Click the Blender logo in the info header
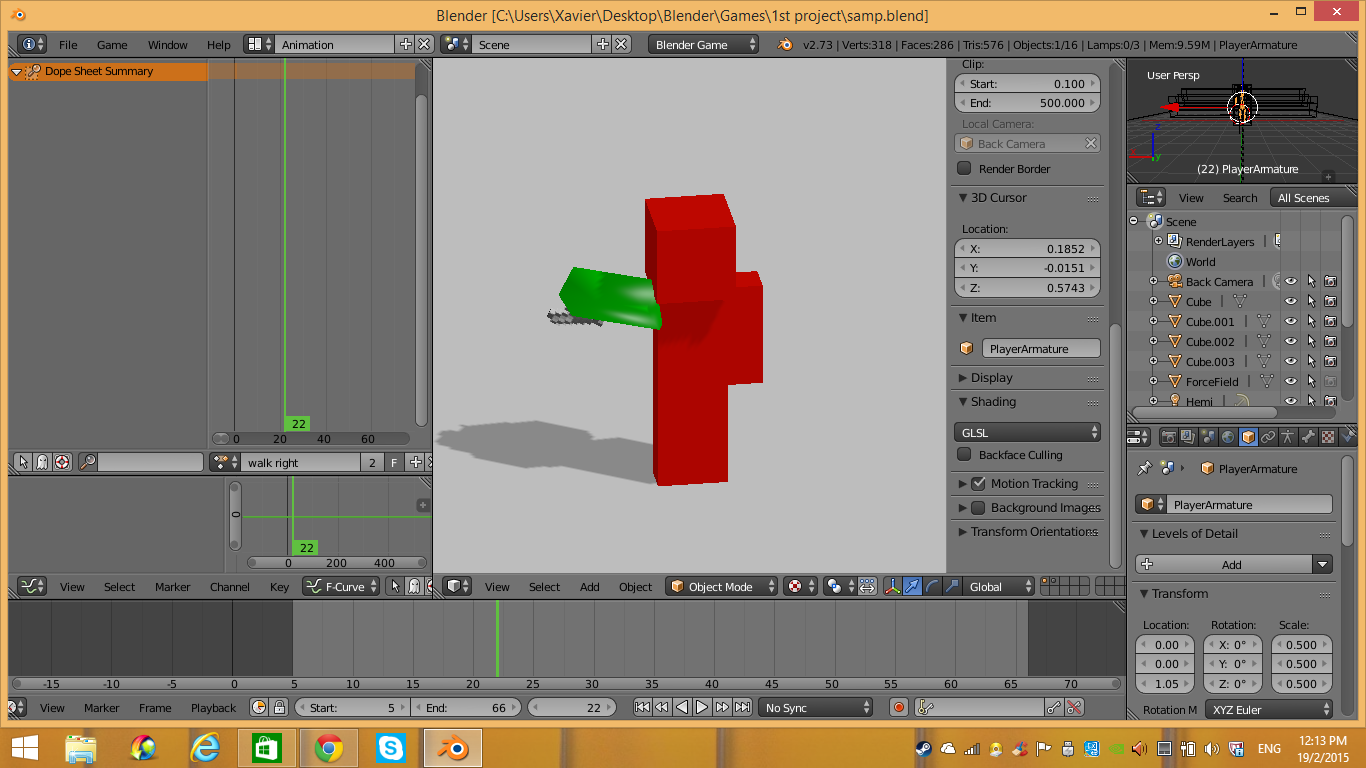Screen dimensions: 1366x768 (x=785, y=44)
